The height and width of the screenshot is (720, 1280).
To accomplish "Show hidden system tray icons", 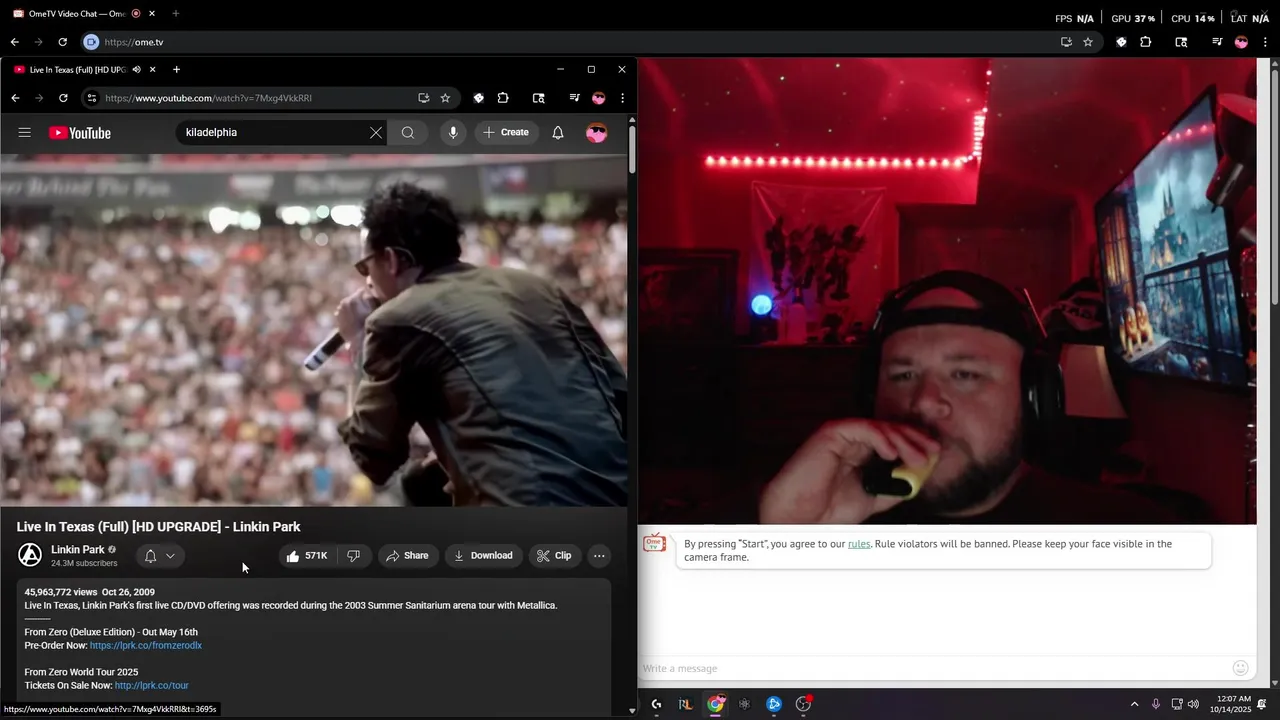I will [1134, 704].
